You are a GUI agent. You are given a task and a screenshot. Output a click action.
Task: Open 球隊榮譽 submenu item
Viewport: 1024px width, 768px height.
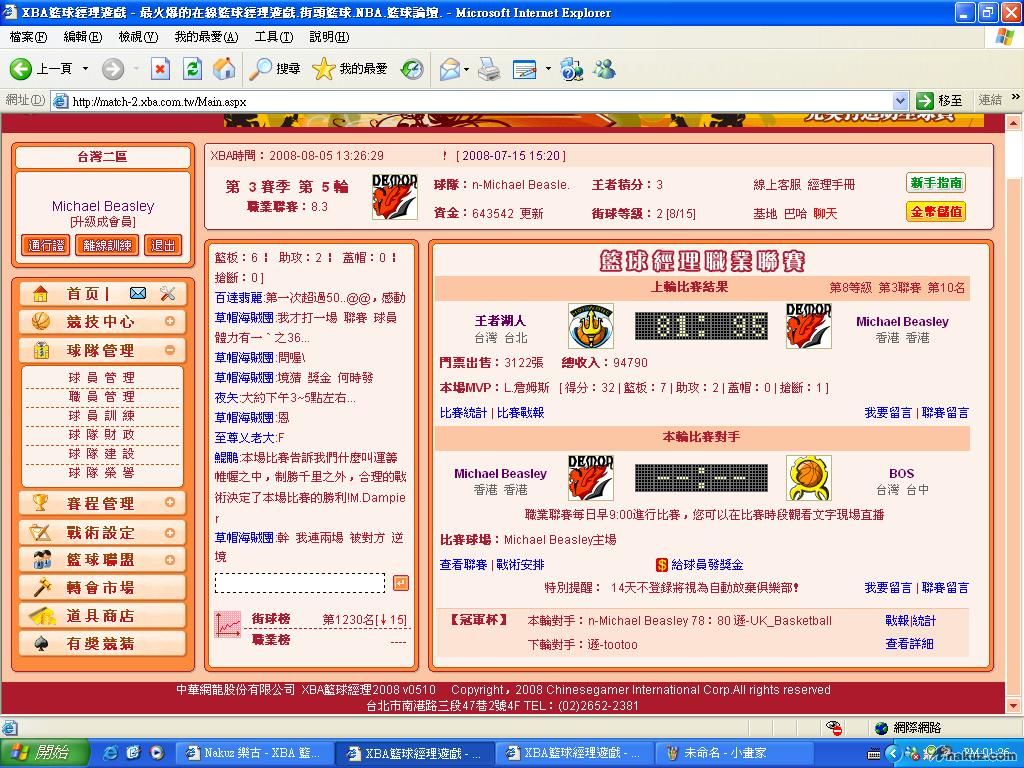point(102,472)
